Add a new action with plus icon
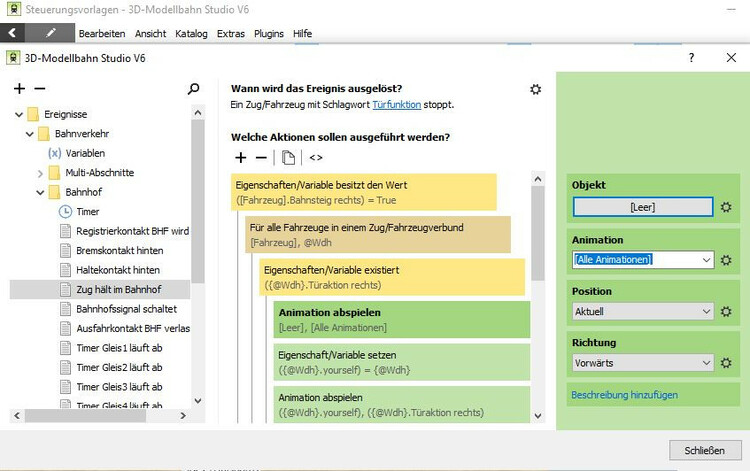 tap(240, 157)
